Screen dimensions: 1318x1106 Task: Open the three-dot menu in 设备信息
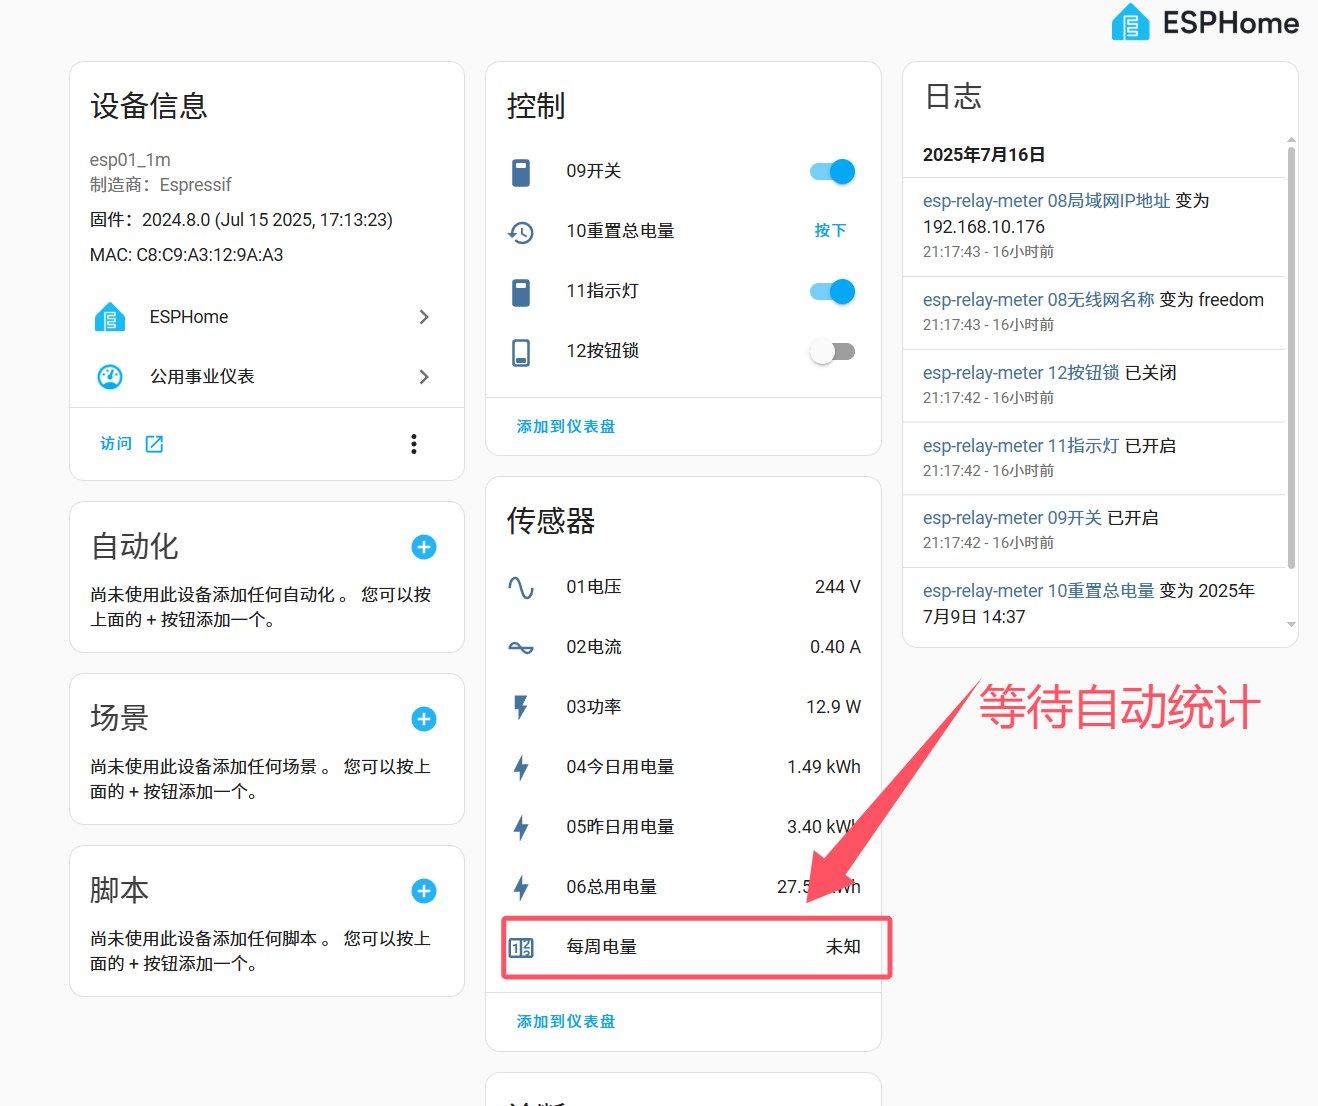(x=414, y=444)
